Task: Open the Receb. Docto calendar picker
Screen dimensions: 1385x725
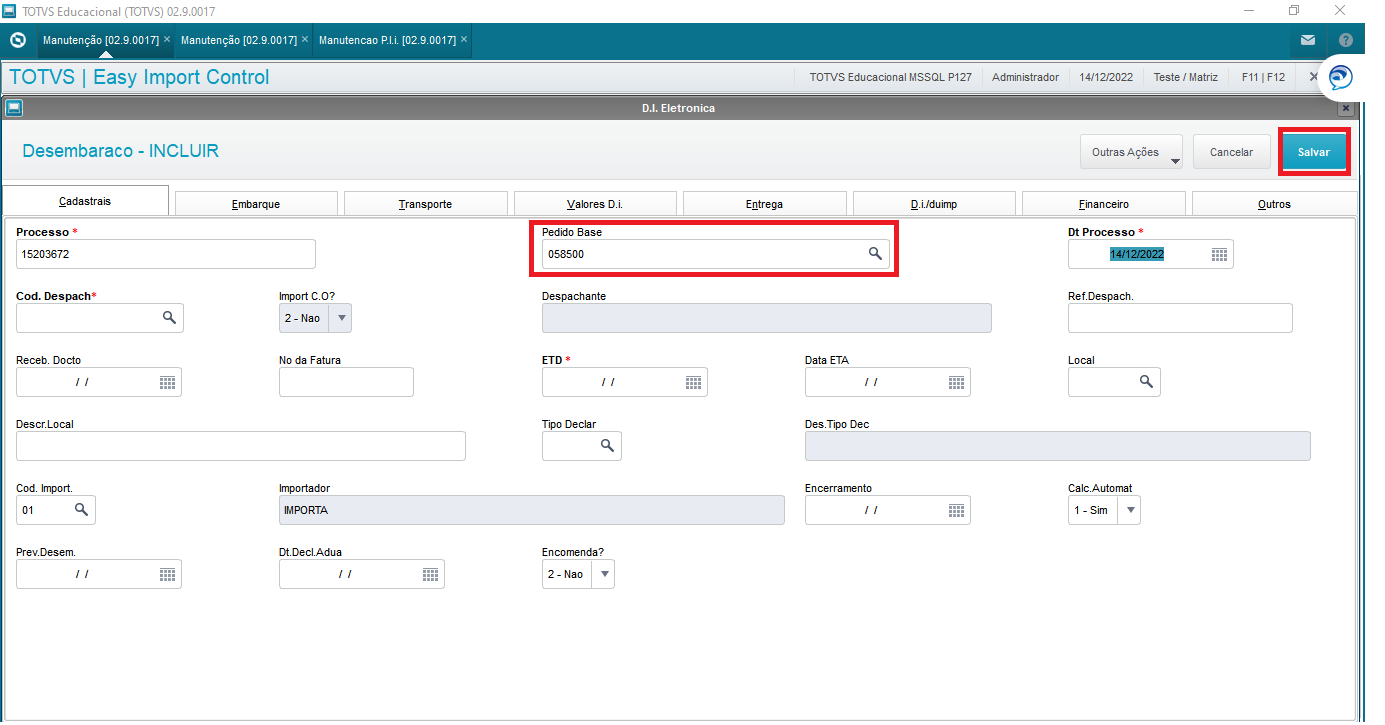Action: click(x=167, y=382)
